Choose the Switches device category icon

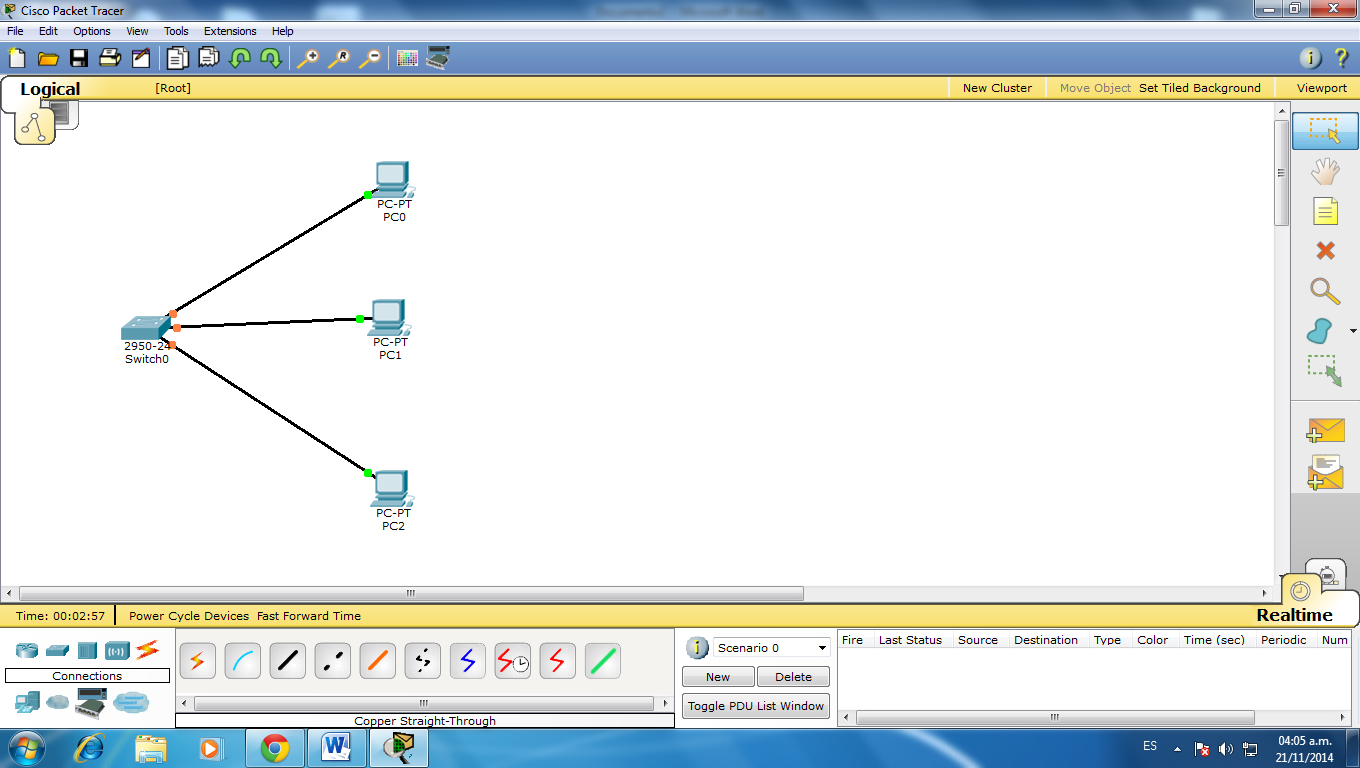[57, 651]
